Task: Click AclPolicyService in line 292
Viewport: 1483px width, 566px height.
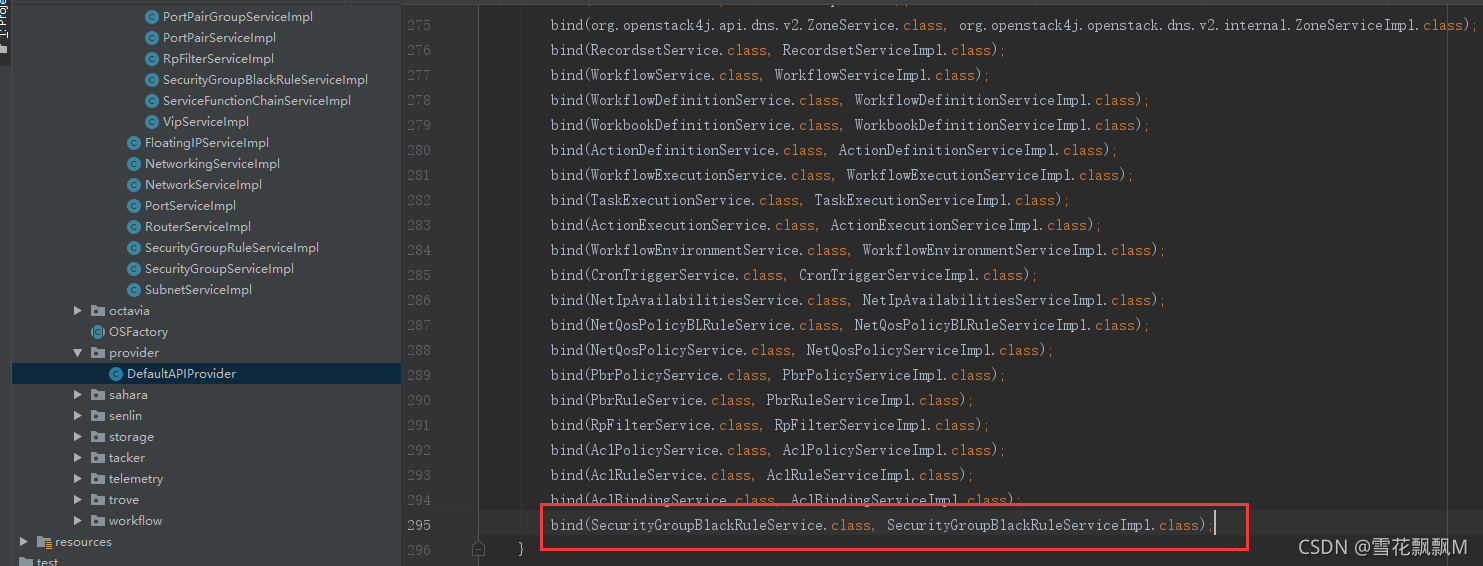Action: click(654, 450)
